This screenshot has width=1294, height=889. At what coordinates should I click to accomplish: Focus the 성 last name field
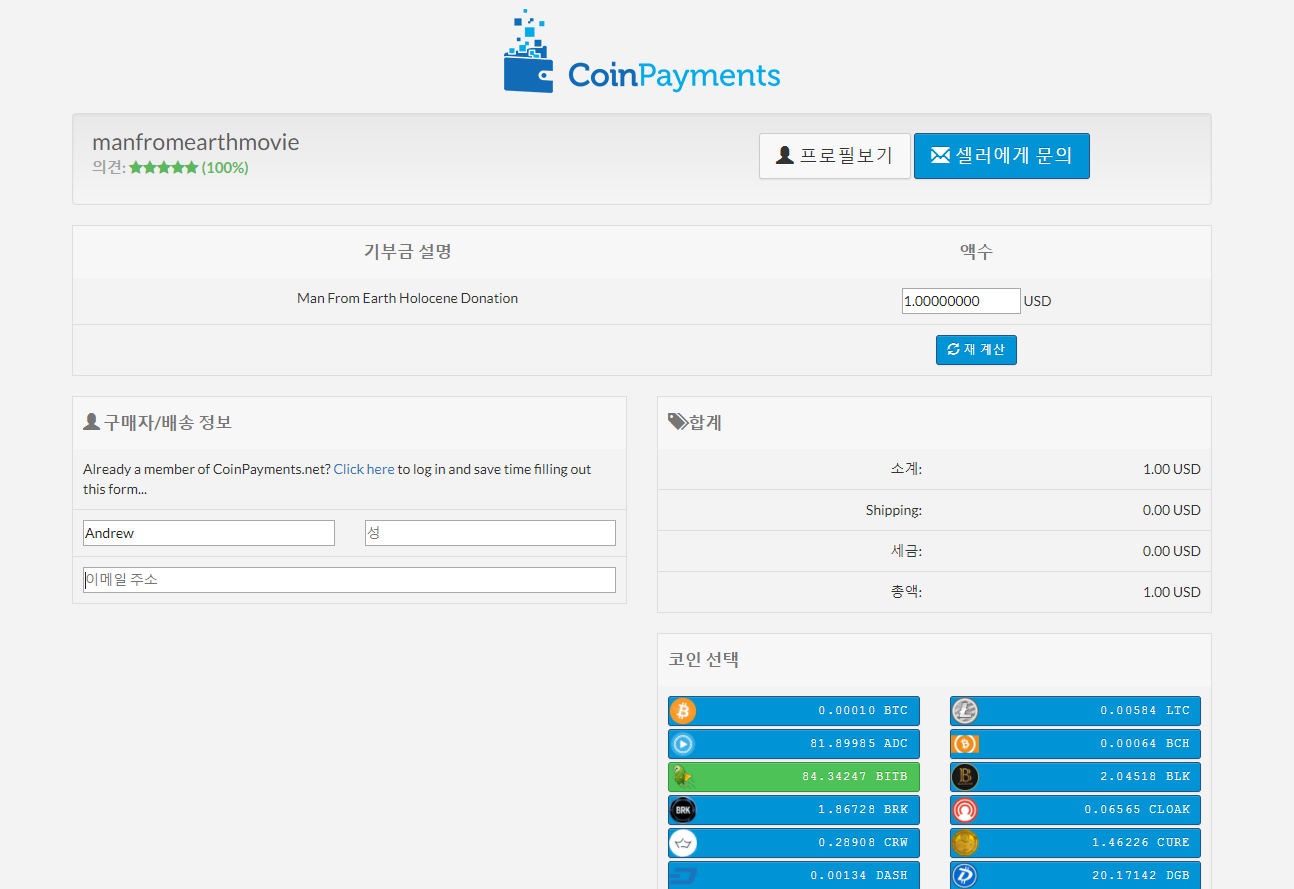pyautogui.click(x=490, y=533)
